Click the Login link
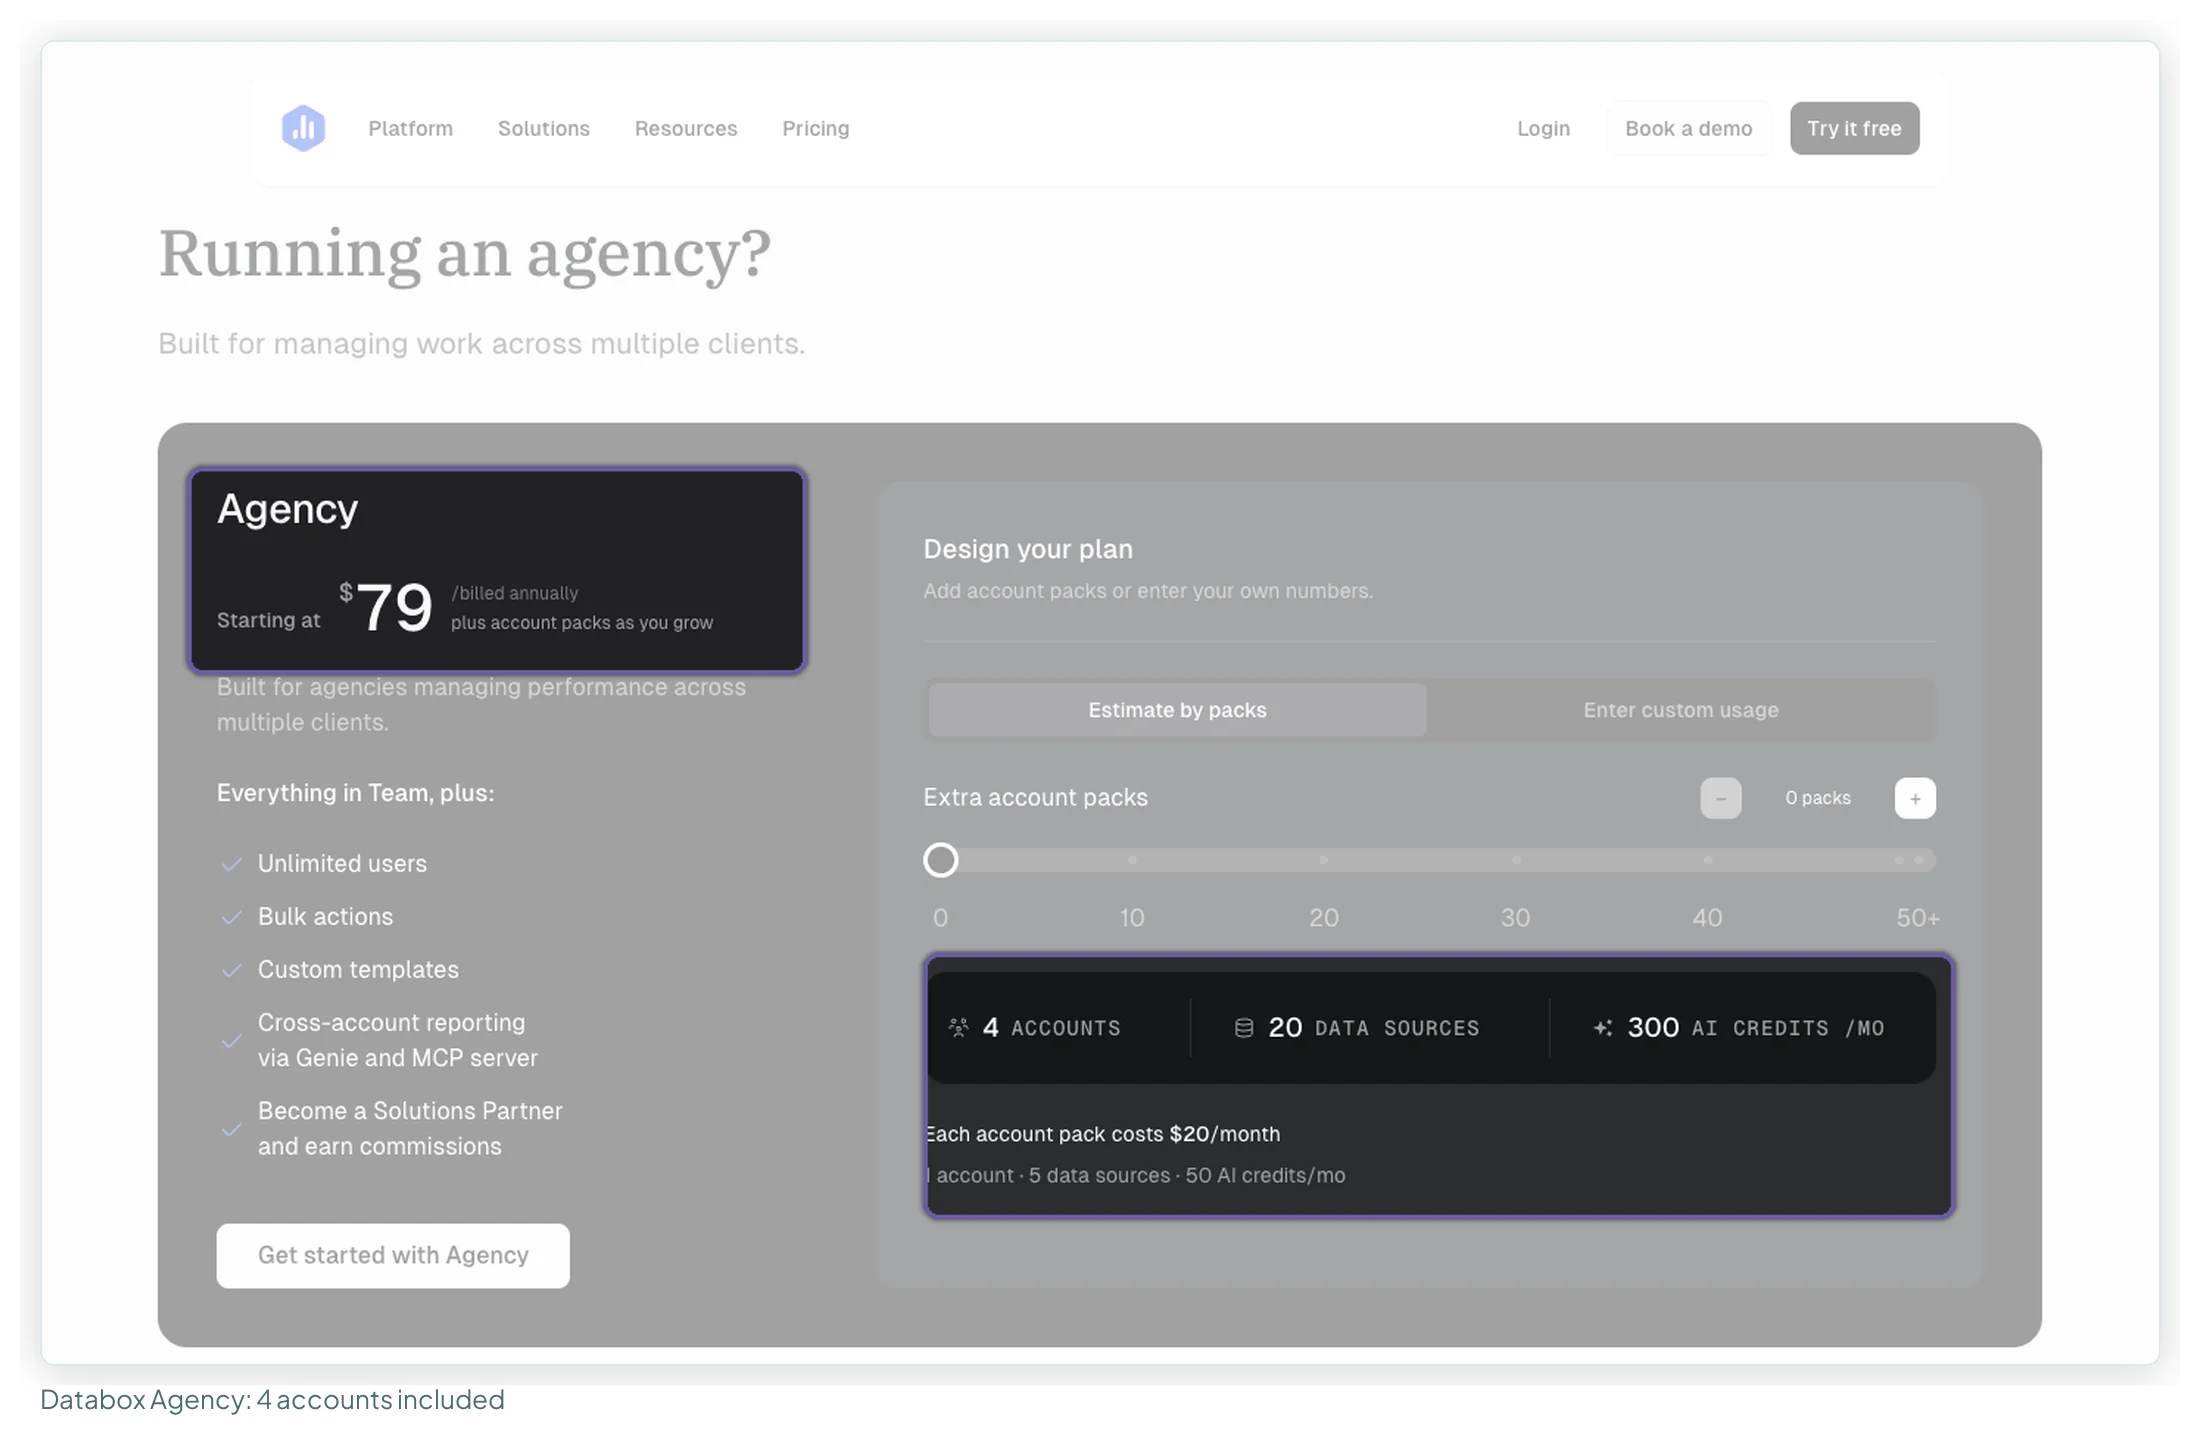Viewport: 2200px width, 1439px height. [x=1543, y=128]
